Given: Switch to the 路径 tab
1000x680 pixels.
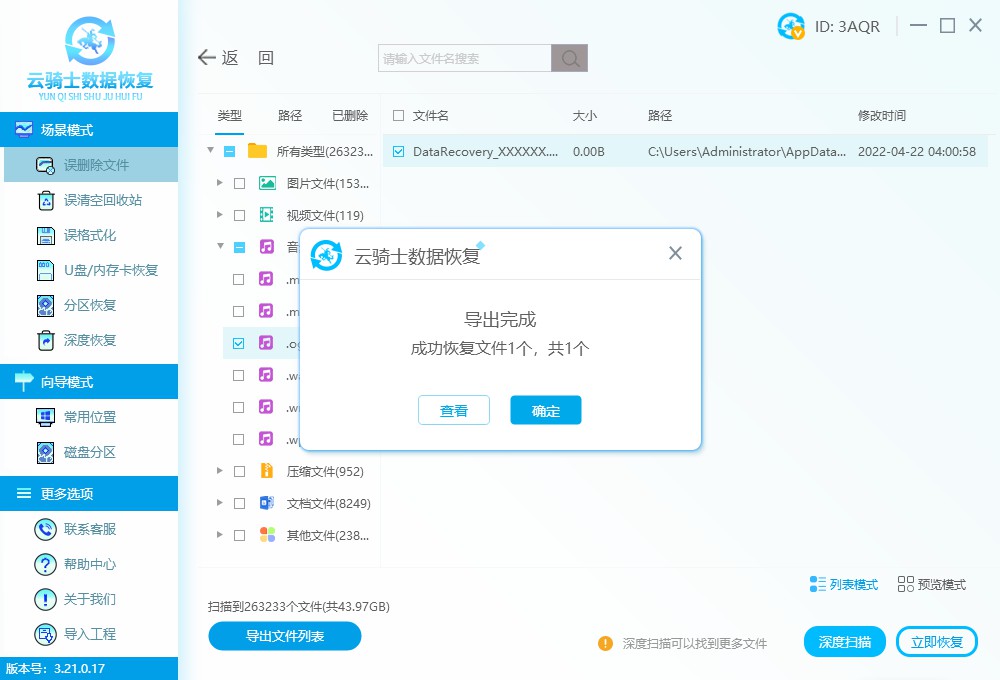Looking at the screenshot, I should [x=289, y=115].
